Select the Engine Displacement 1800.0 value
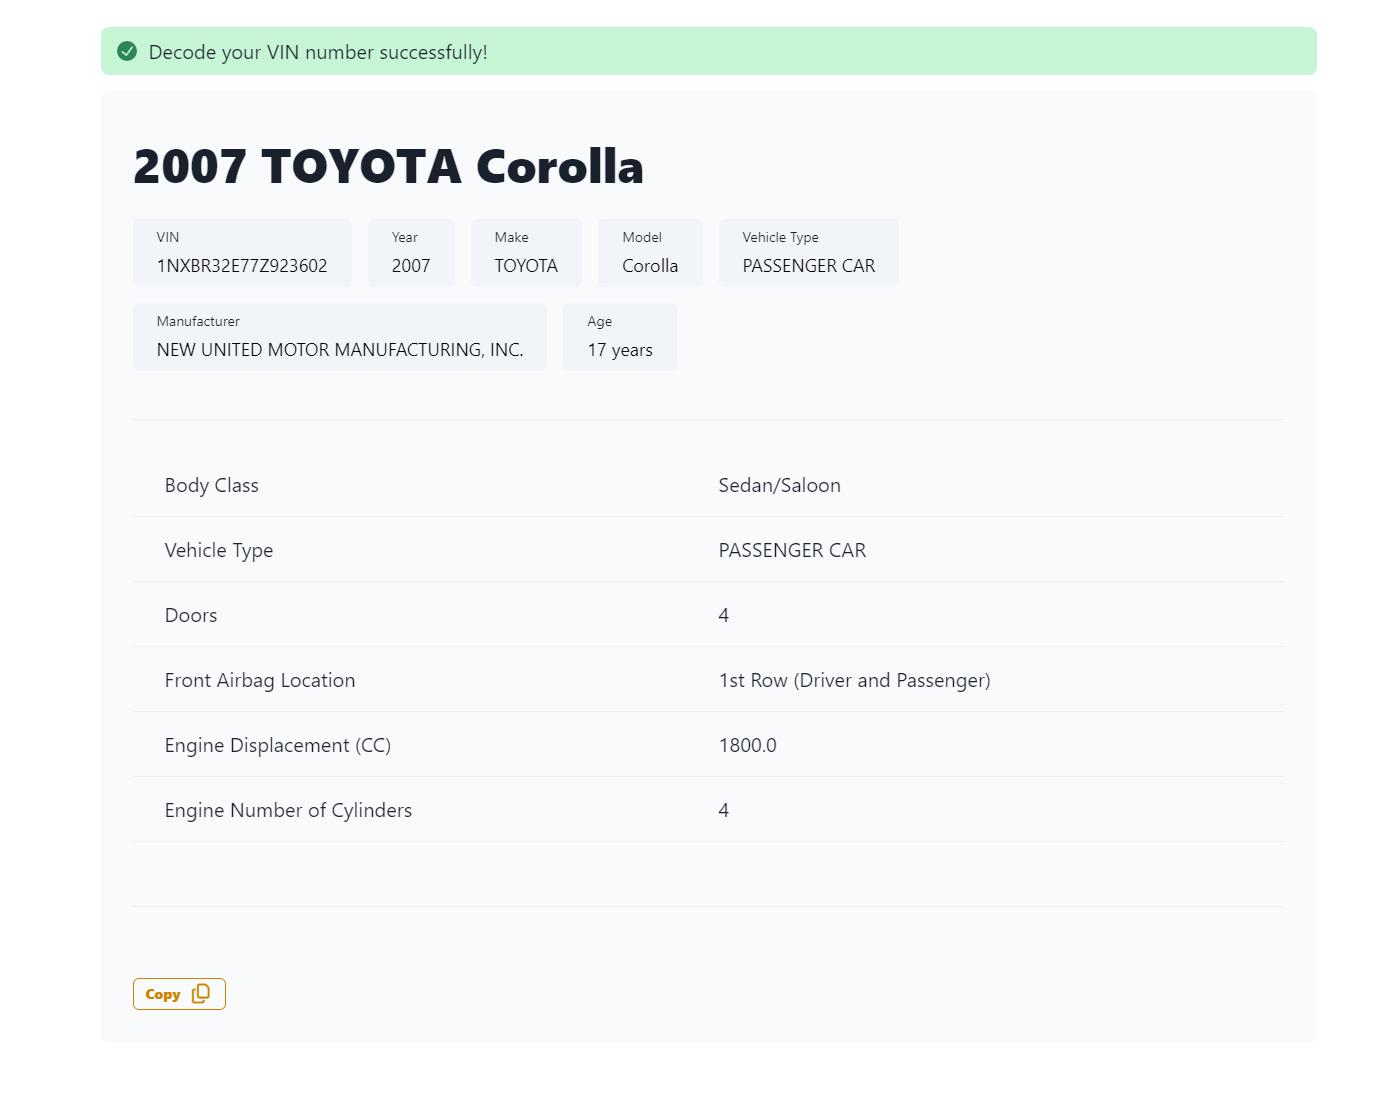 click(747, 745)
